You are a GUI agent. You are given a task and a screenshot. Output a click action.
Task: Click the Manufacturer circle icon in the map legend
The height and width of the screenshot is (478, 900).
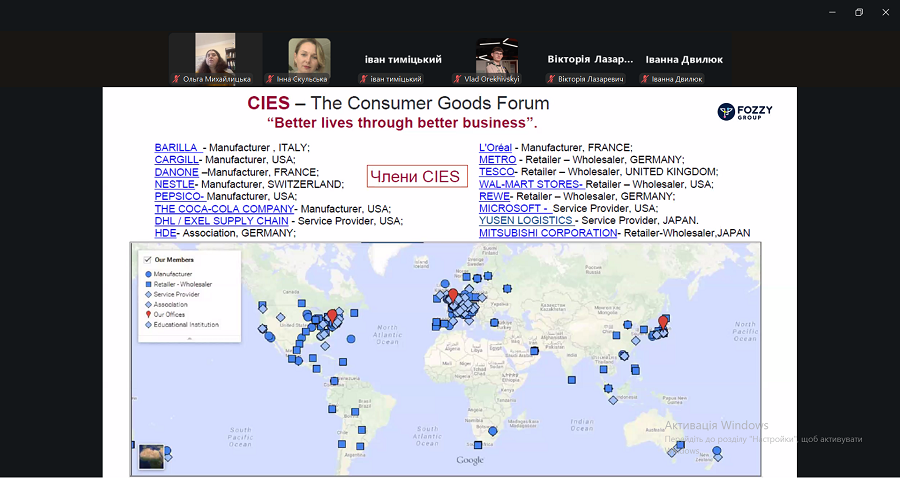coord(149,274)
